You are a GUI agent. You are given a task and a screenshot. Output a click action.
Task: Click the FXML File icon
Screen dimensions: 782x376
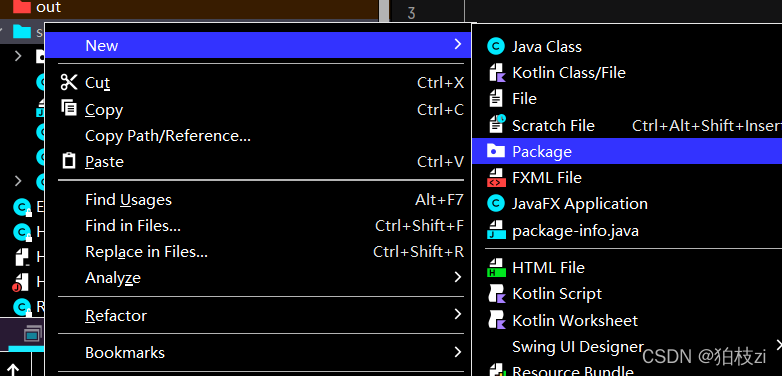[x=496, y=178]
